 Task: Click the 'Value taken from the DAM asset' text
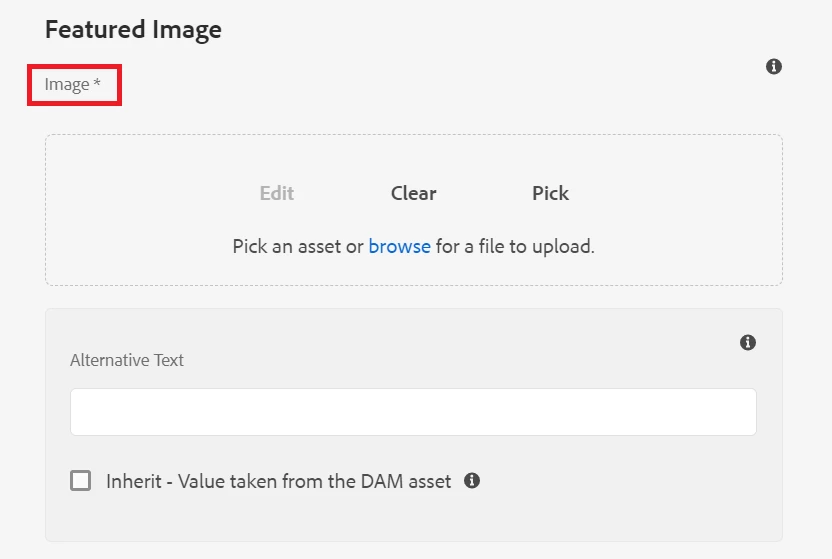click(x=340, y=481)
